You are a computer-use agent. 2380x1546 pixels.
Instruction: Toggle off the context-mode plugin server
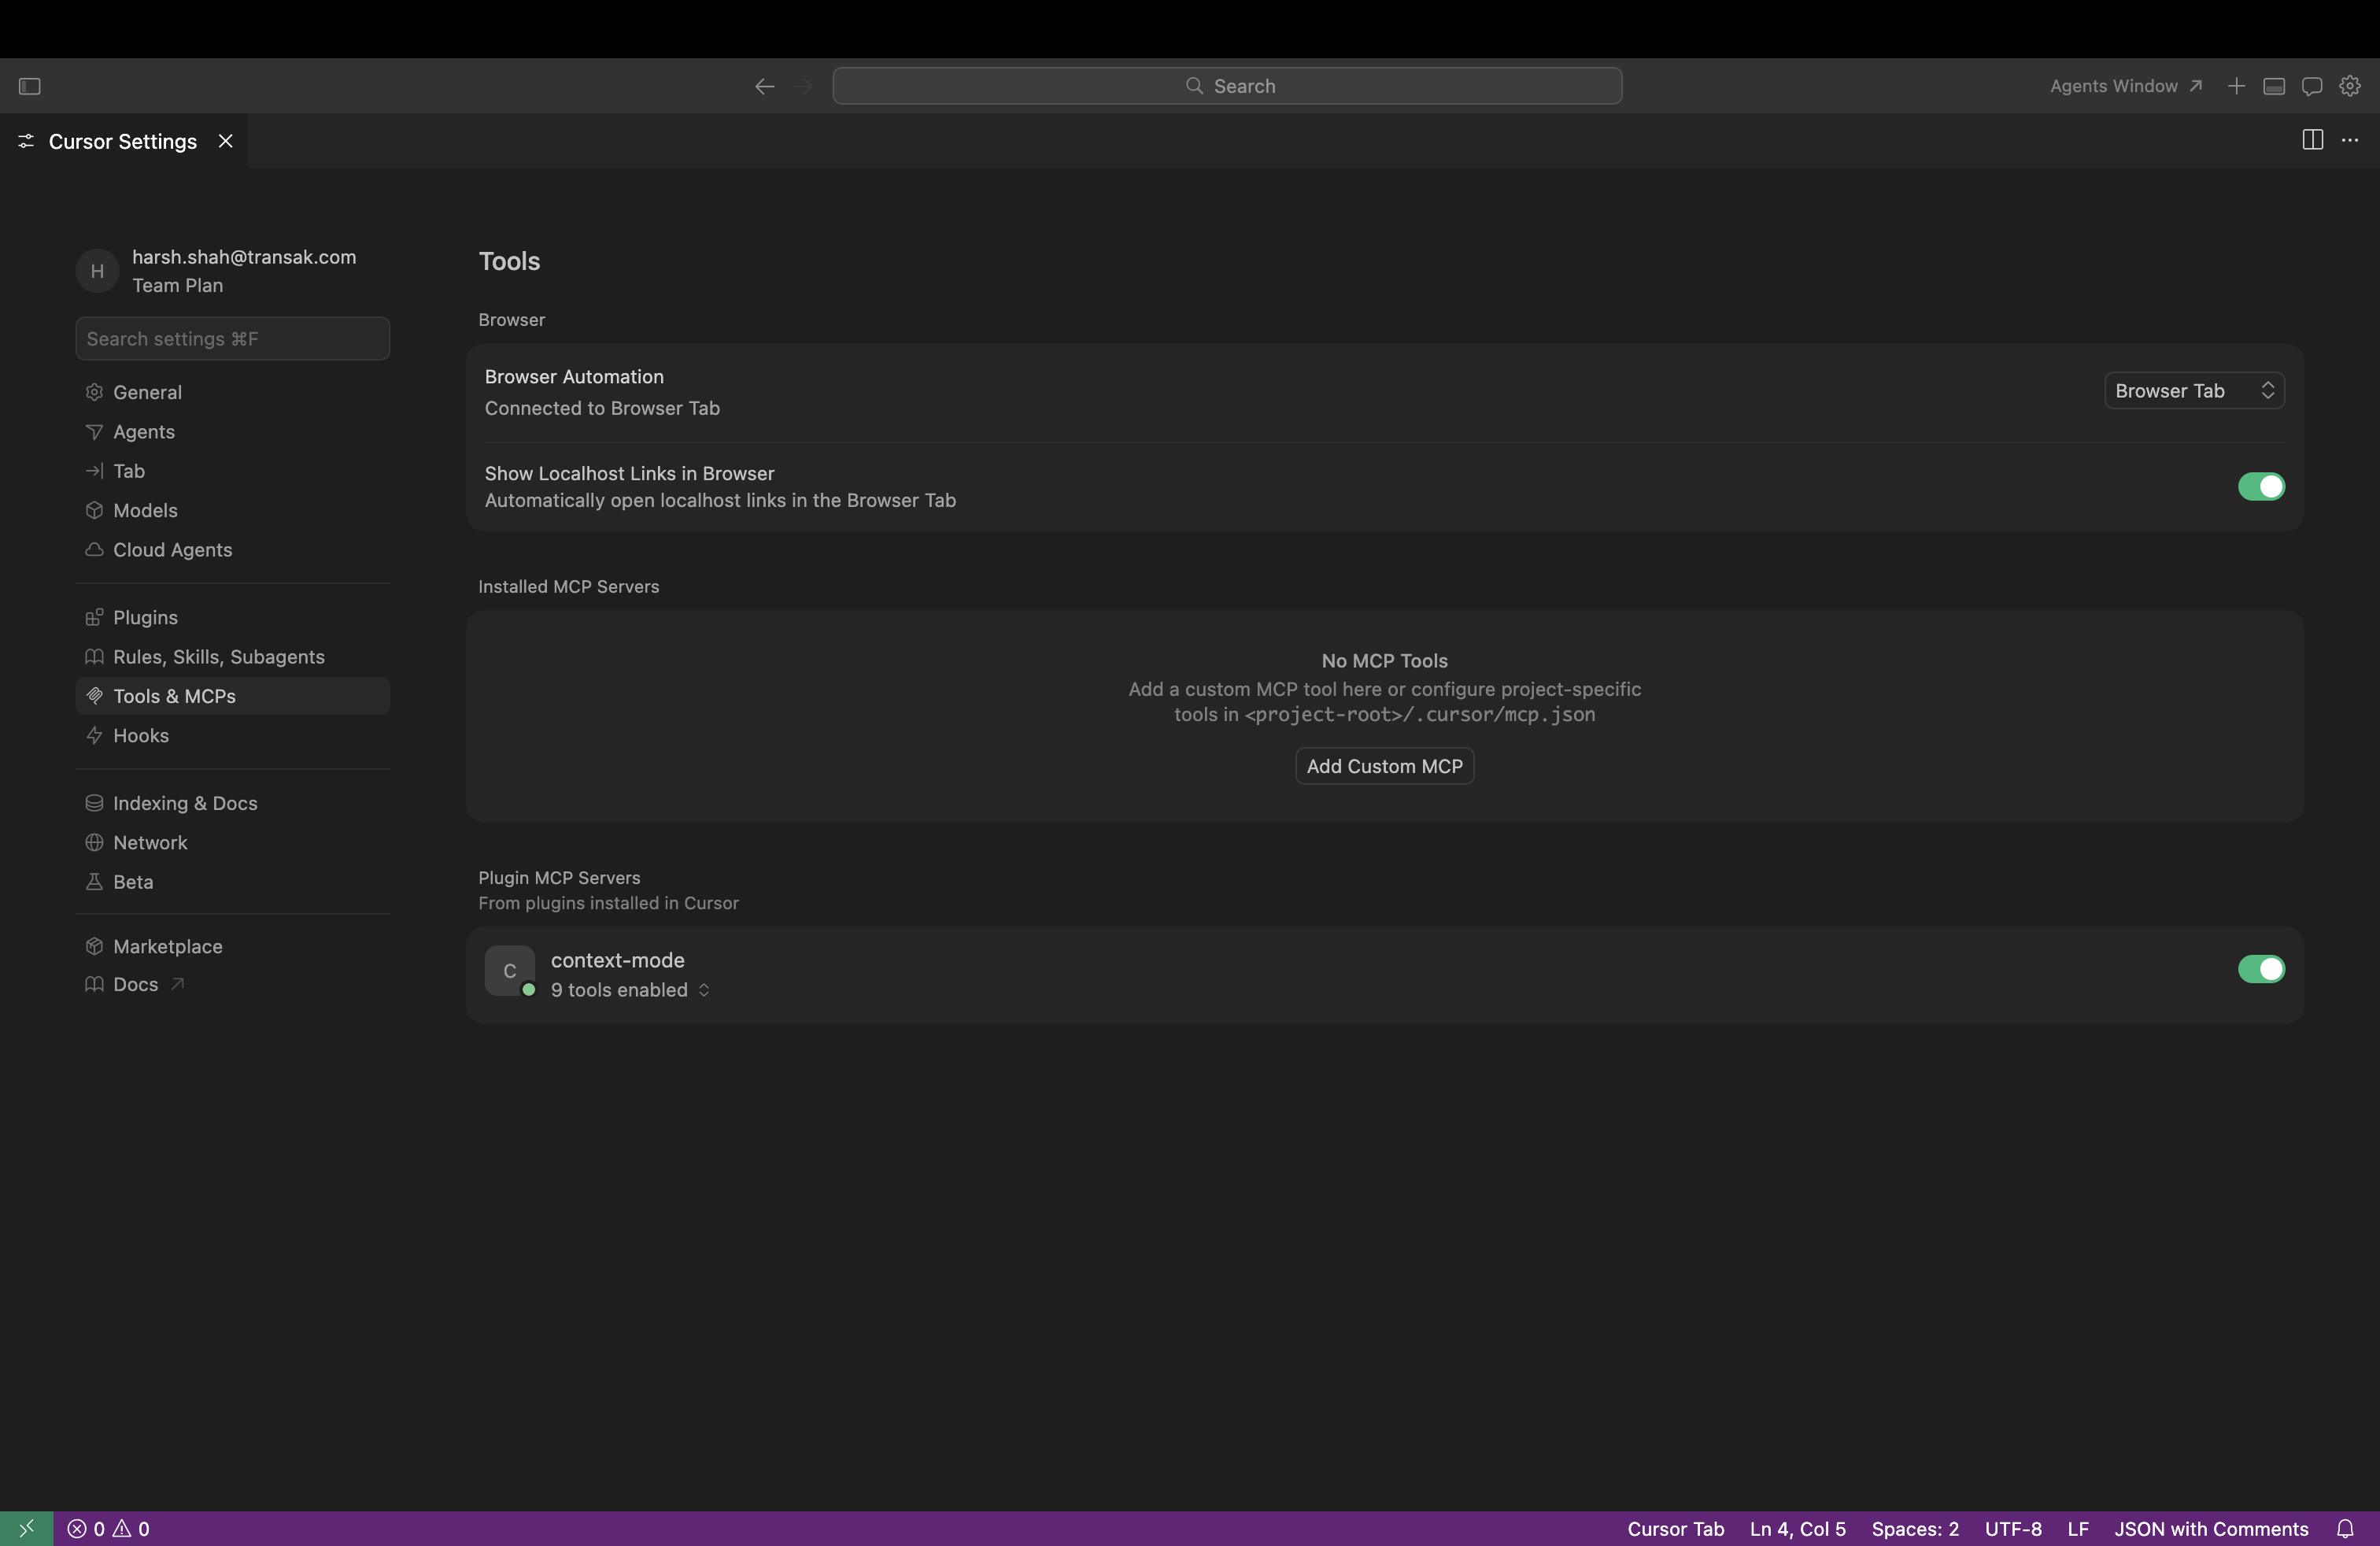2261,969
